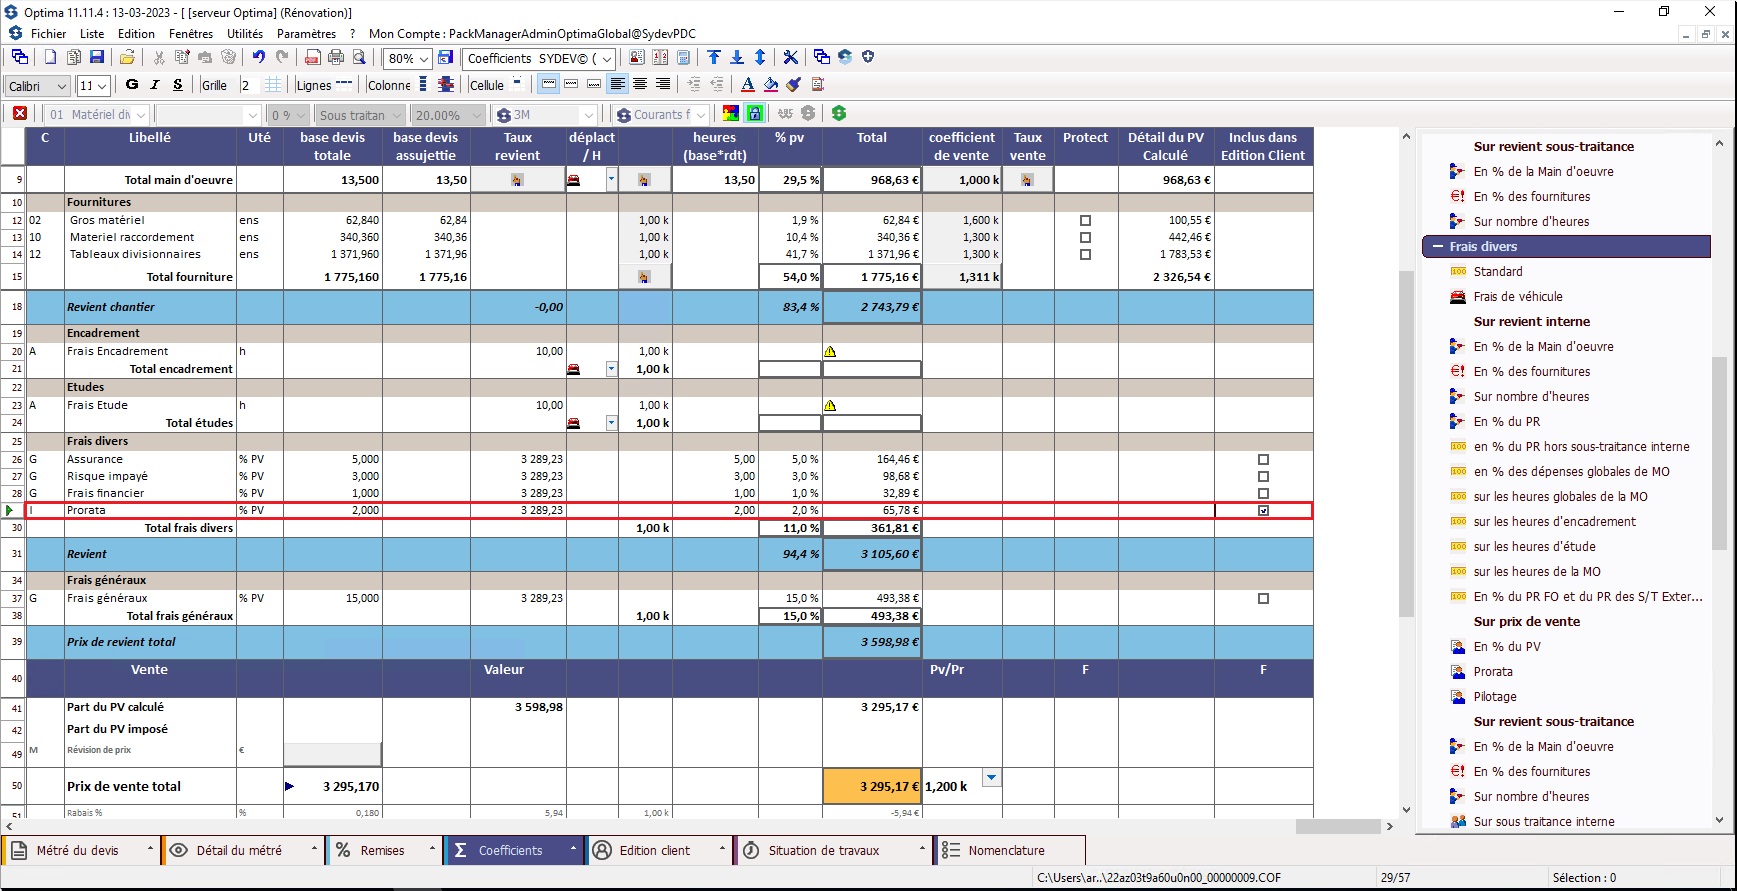Screen dimensions: 1737x891
Task: Open the crossed wrench tools icon
Action: click(x=790, y=57)
